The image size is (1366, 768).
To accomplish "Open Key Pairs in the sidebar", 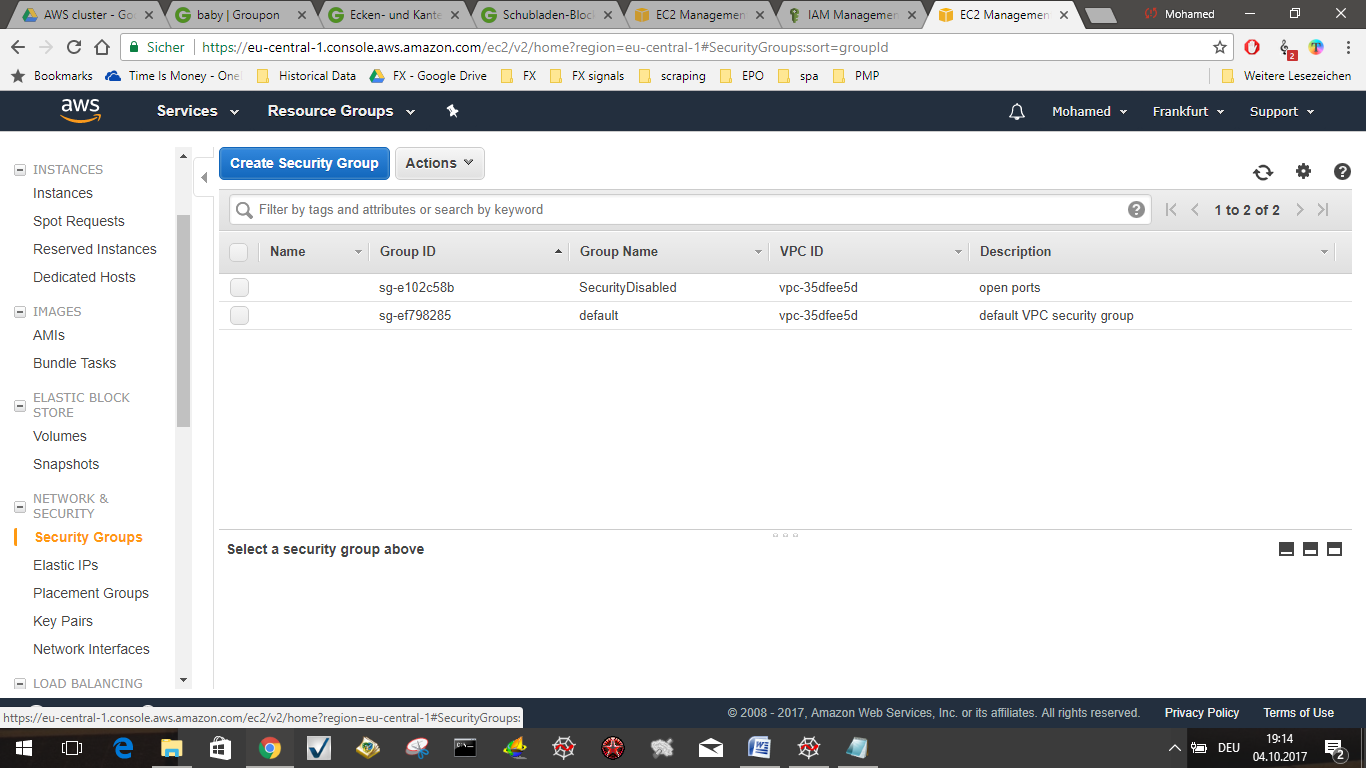I will pyautogui.click(x=63, y=621).
